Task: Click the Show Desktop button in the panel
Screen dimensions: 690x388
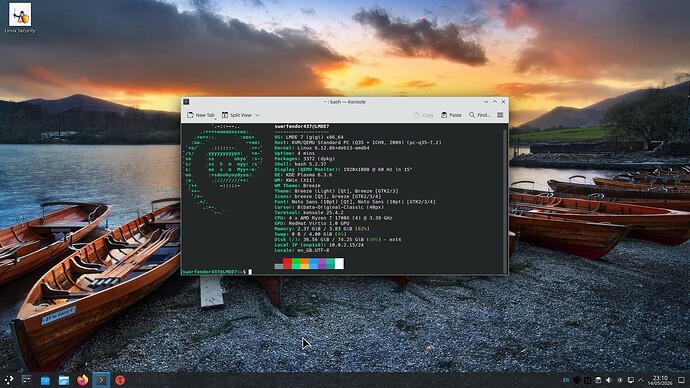Action: click(681, 380)
